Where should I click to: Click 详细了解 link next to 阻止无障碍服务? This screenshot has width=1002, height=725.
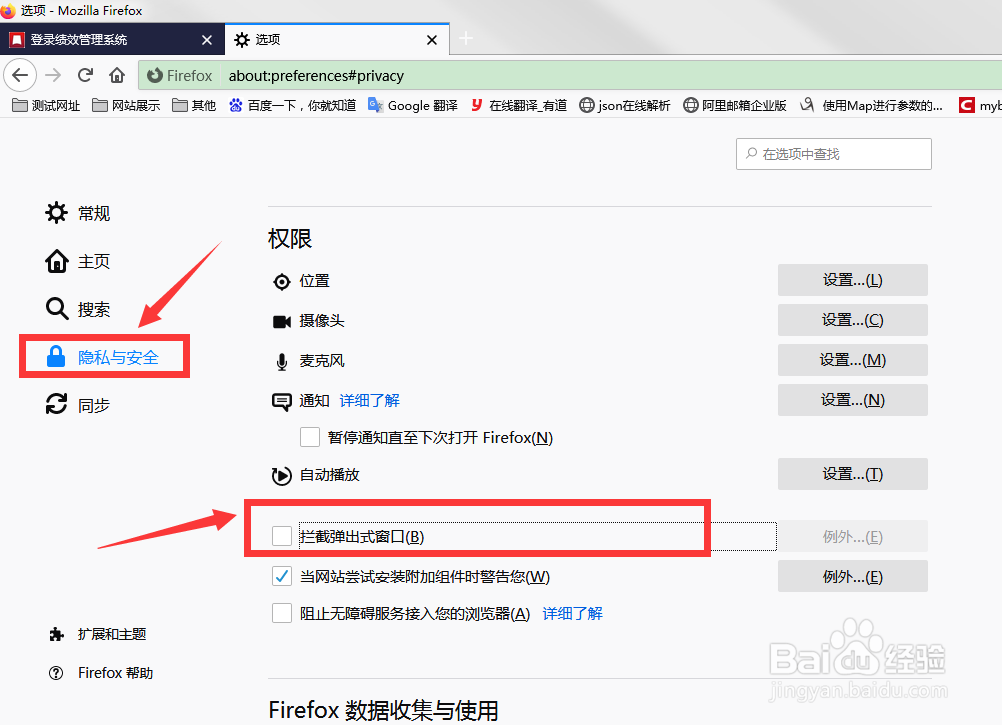click(573, 614)
